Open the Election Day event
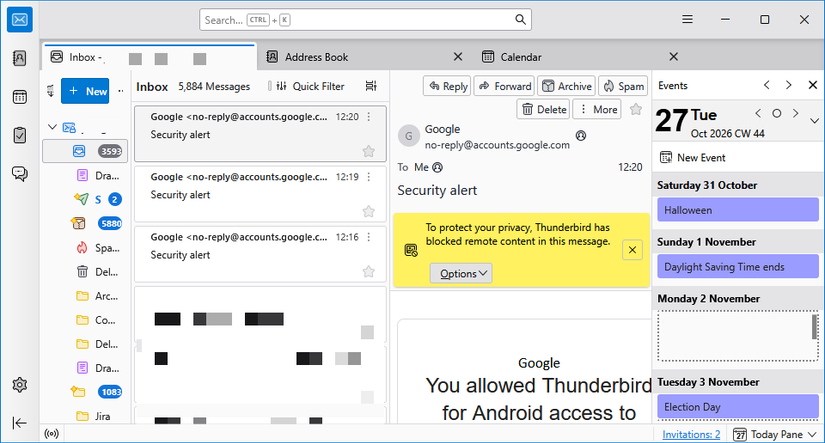Image resolution: width=825 pixels, height=443 pixels. (738, 407)
